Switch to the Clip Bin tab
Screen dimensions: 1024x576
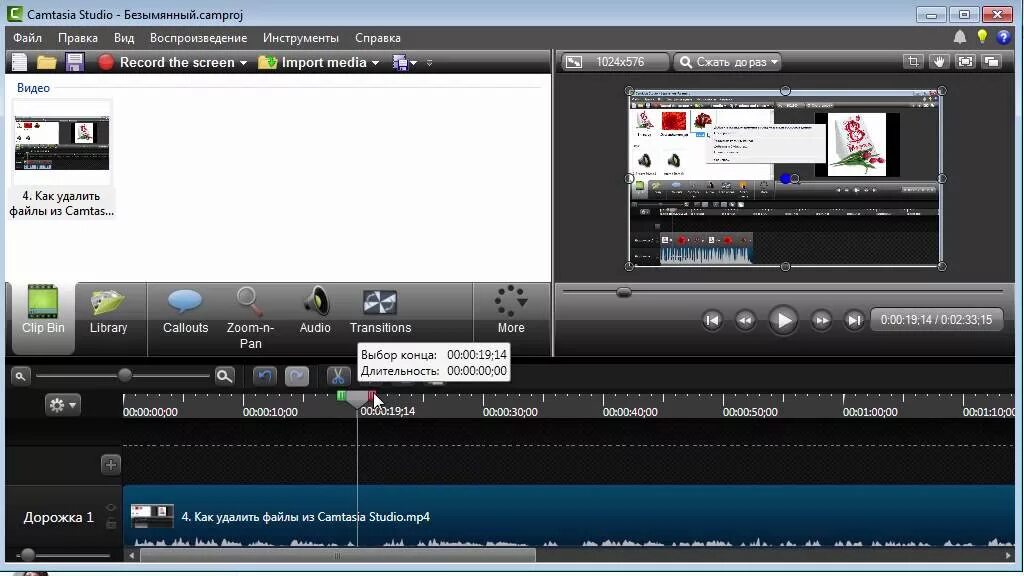(43, 317)
